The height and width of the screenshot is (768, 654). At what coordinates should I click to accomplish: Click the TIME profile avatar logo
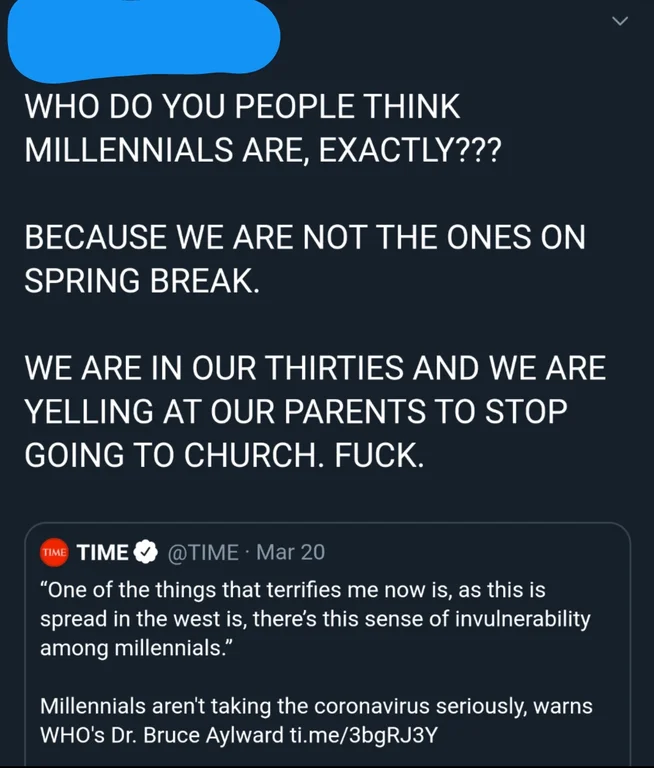pyautogui.click(x=54, y=552)
